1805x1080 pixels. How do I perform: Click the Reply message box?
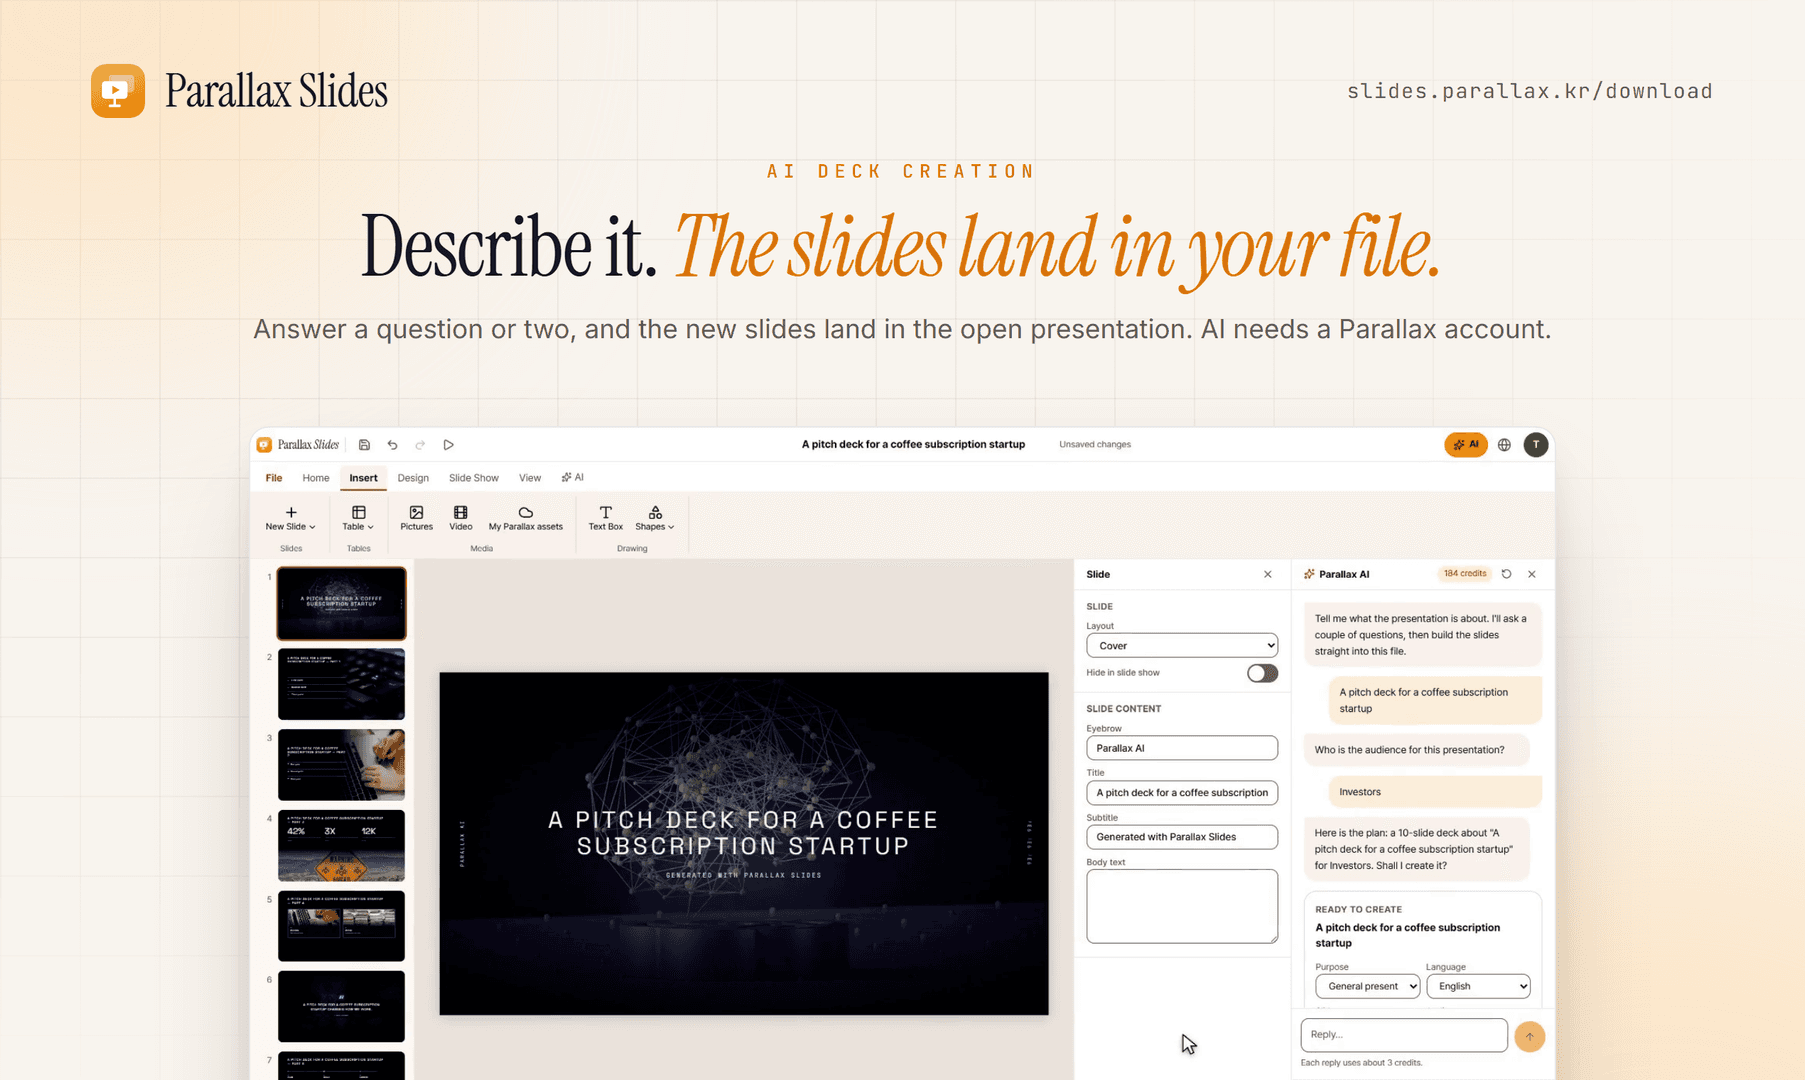1404,1035
